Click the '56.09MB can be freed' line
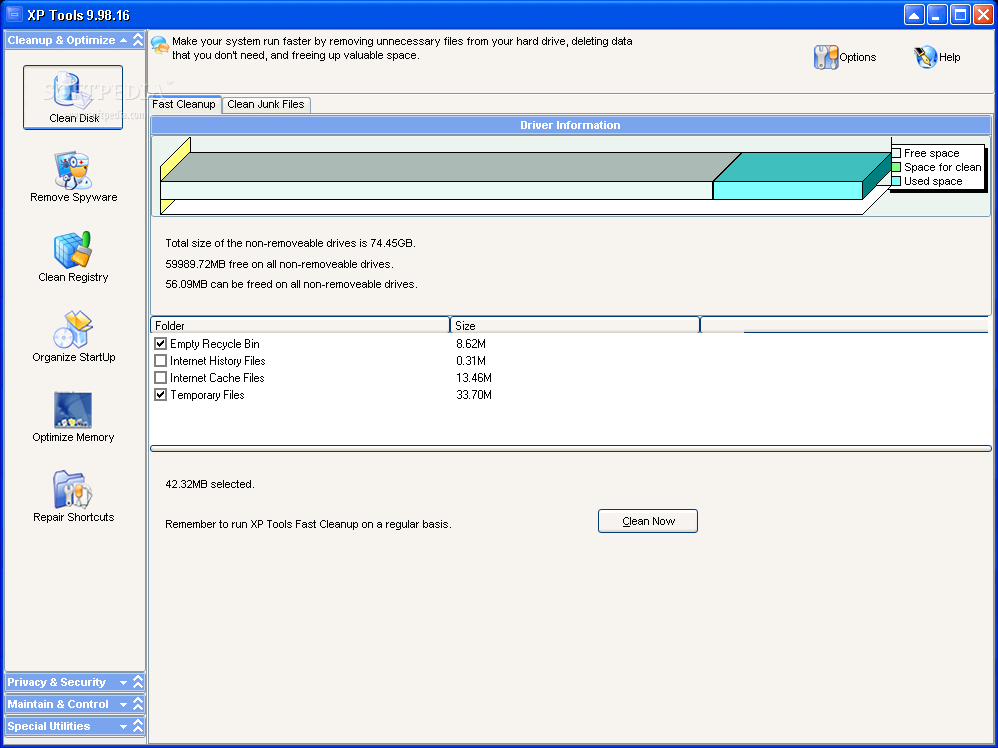Viewport: 998px width, 748px height. coord(292,285)
